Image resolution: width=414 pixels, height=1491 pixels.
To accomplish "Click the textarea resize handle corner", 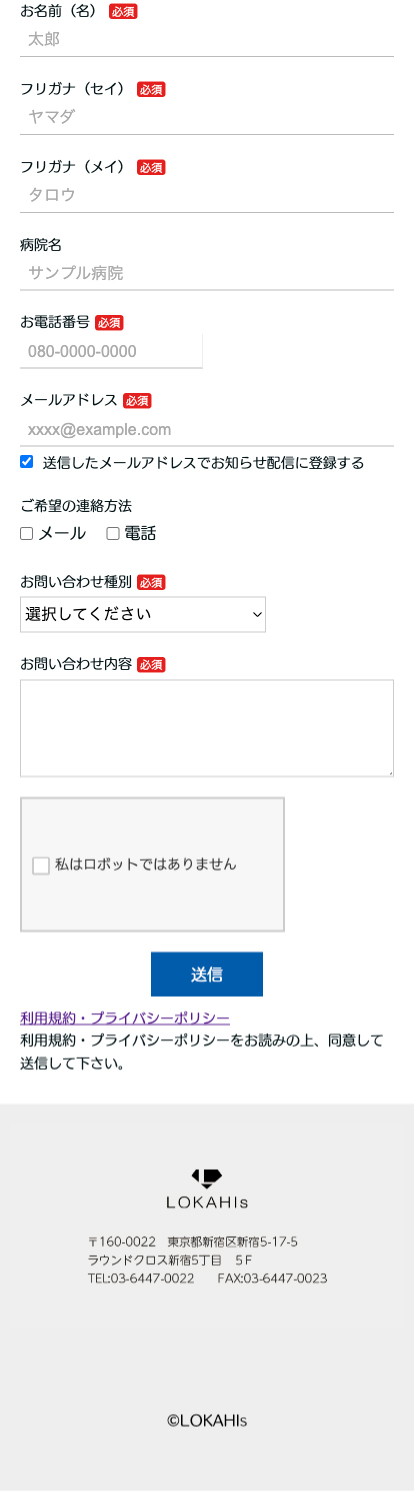I will click(x=389, y=772).
